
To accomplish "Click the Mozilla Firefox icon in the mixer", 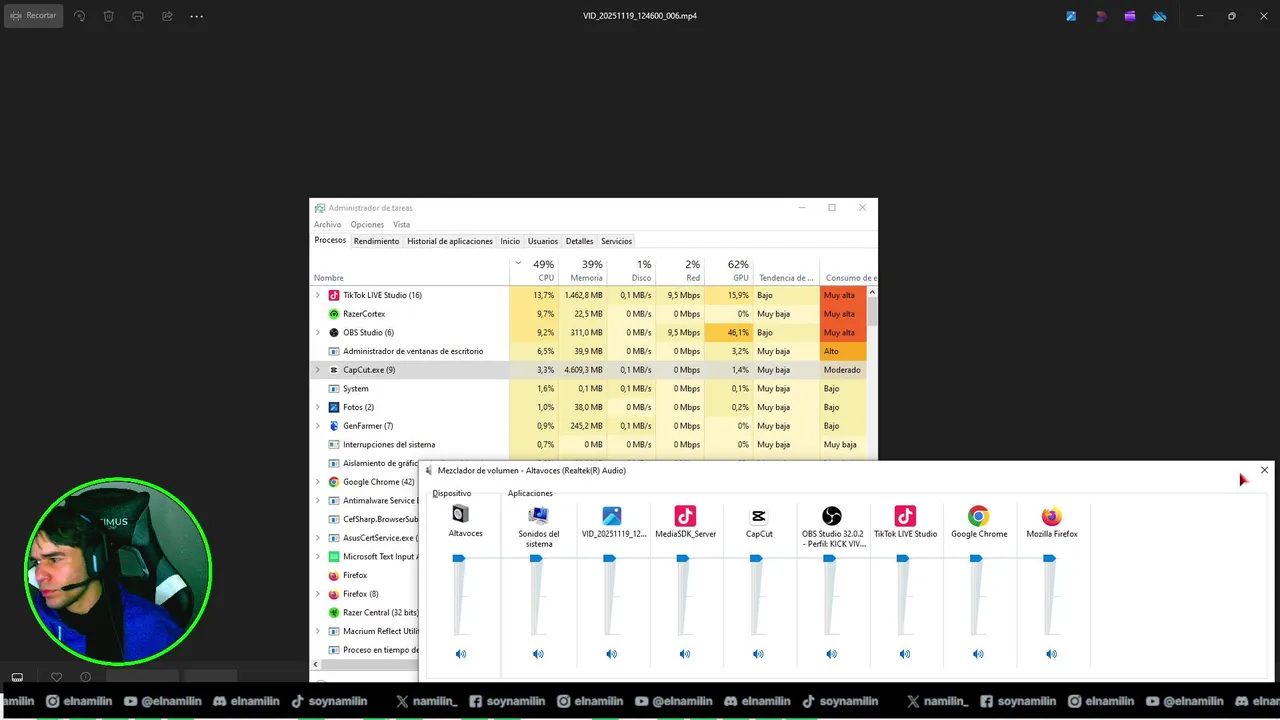I will pyautogui.click(x=1051, y=516).
